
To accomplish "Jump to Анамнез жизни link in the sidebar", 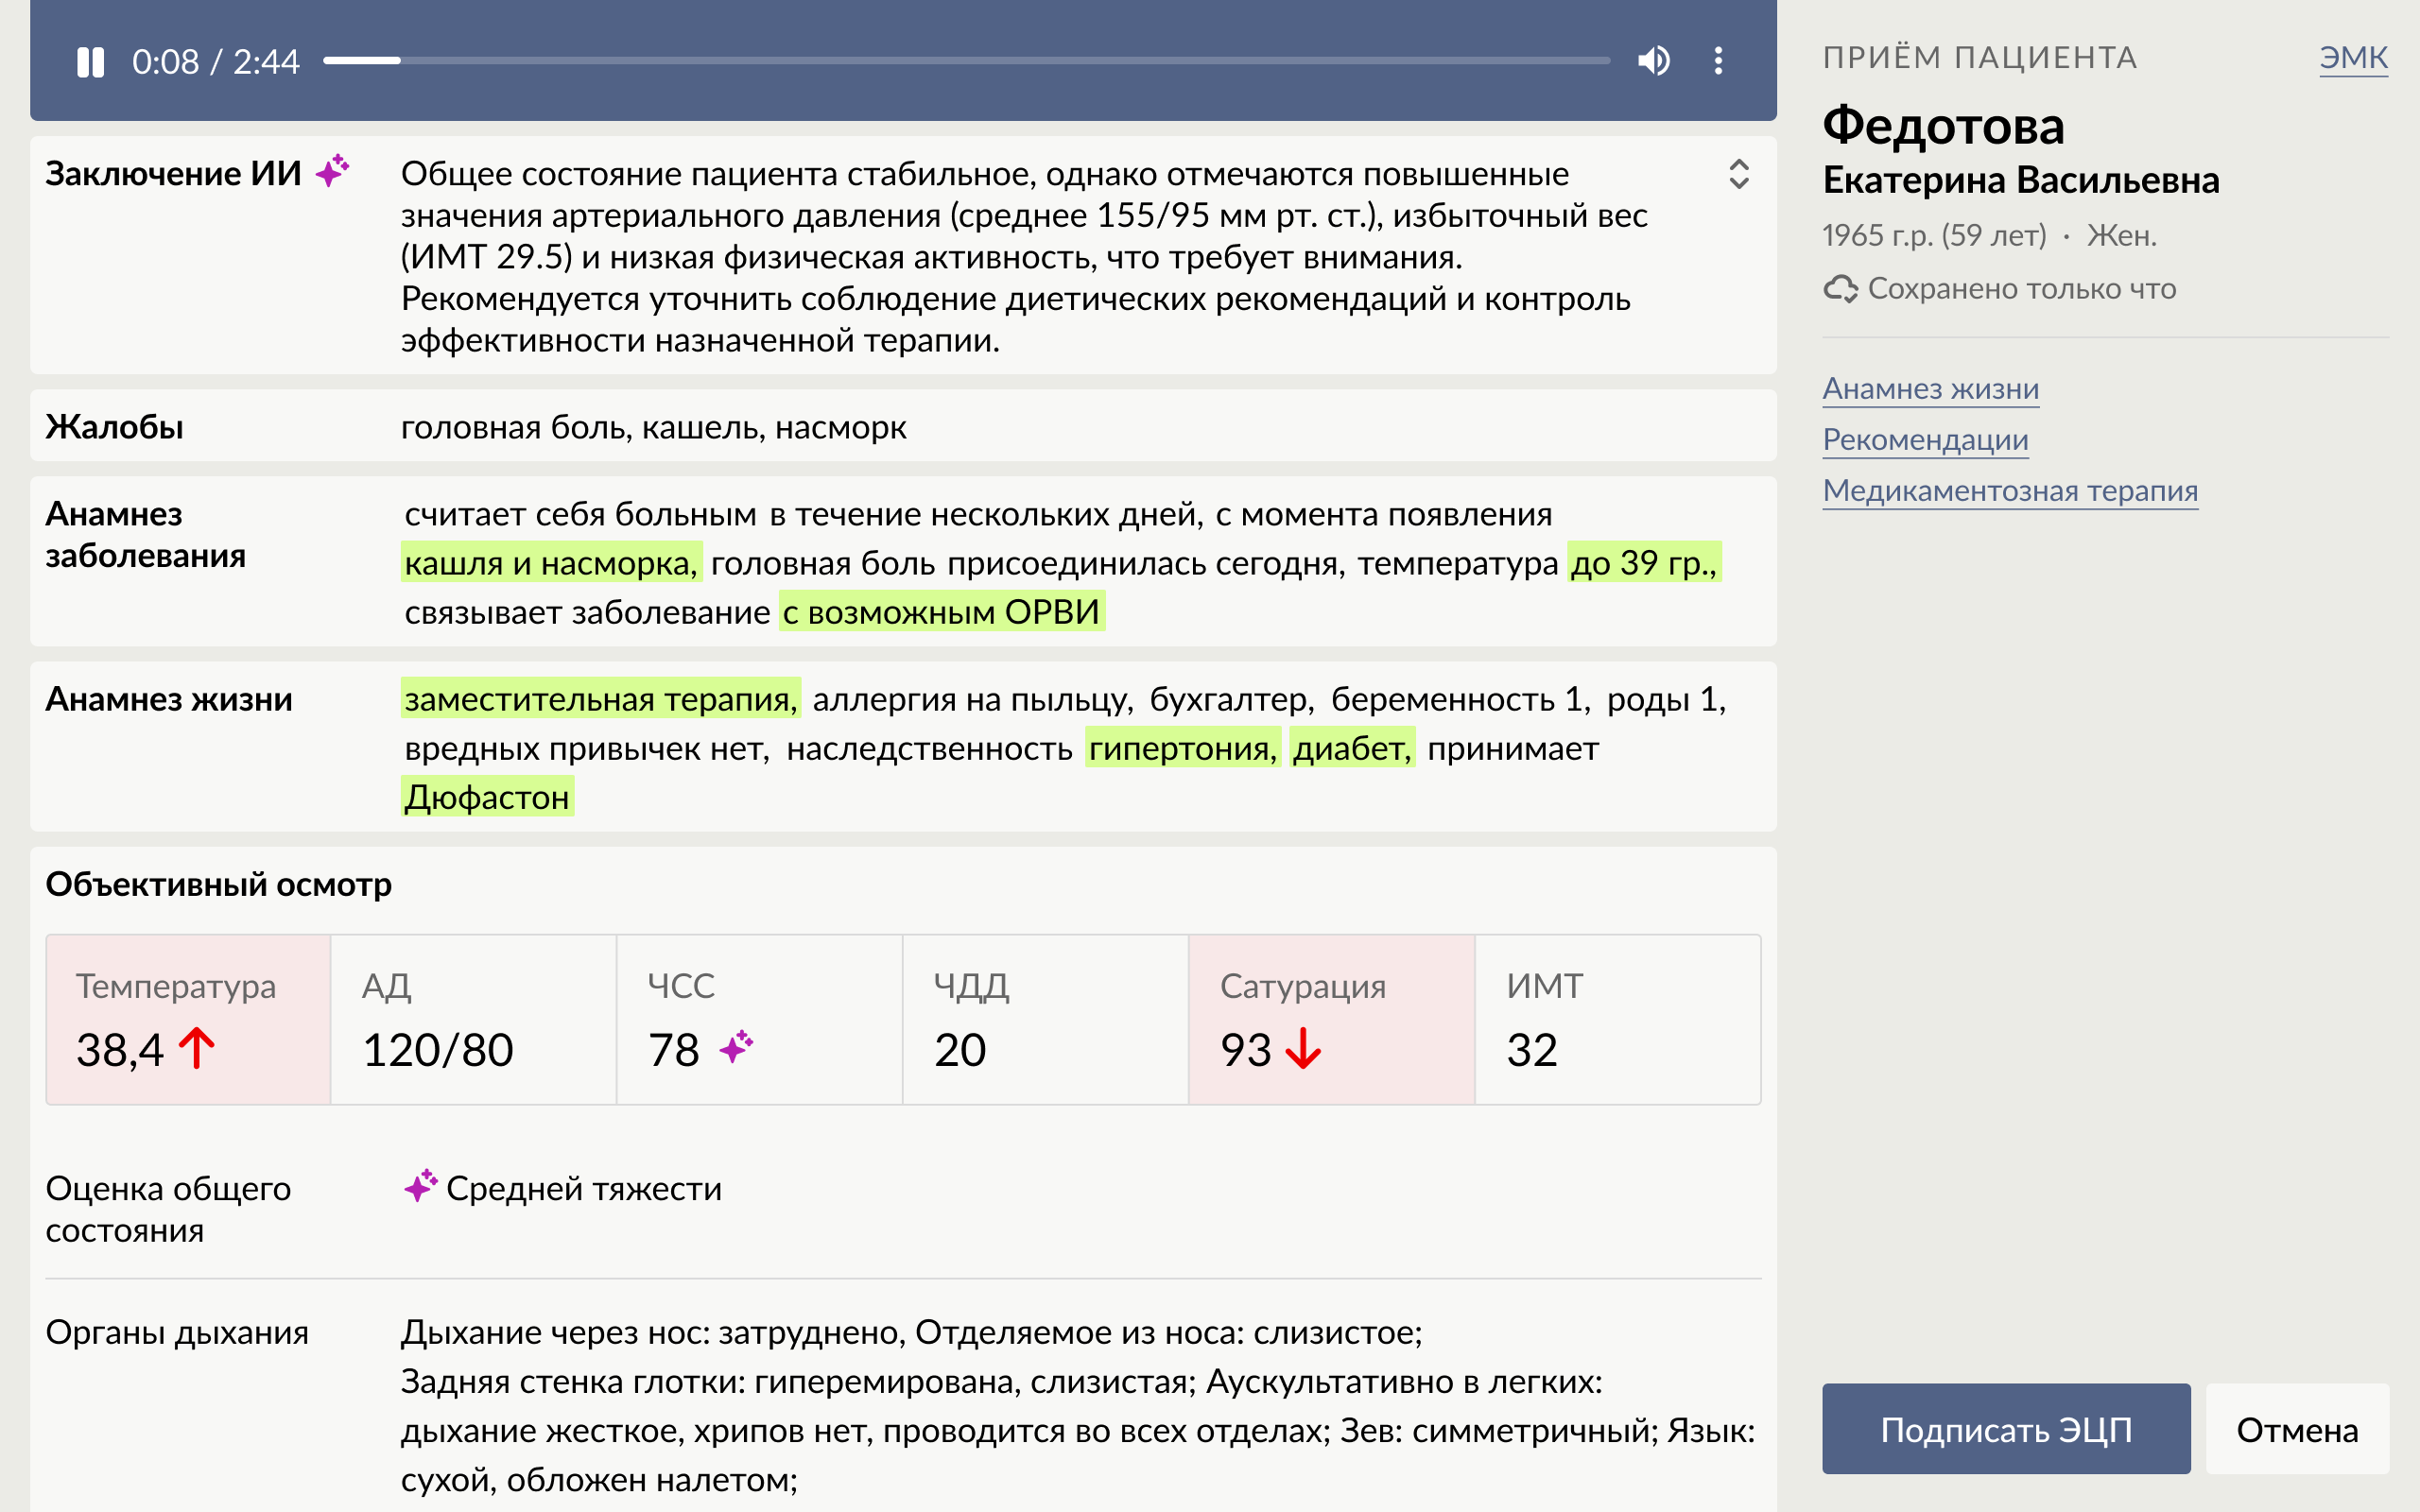I will pyautogui.click(x=1930, y=388).
